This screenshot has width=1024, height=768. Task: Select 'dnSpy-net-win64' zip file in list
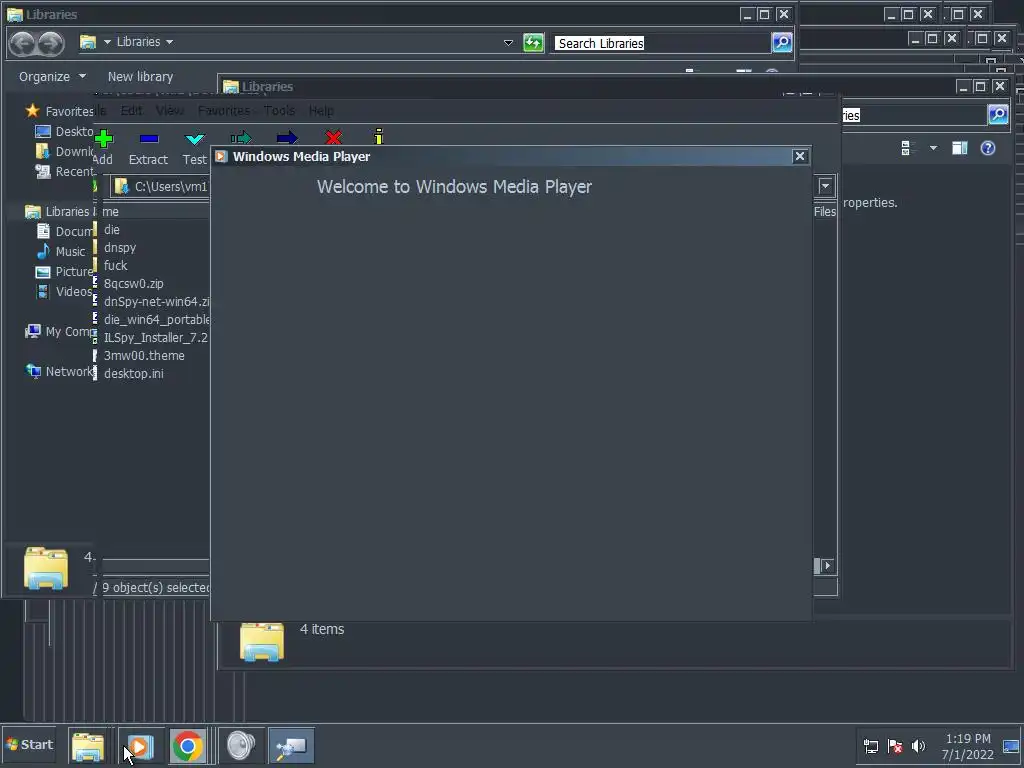pos(156,302)
